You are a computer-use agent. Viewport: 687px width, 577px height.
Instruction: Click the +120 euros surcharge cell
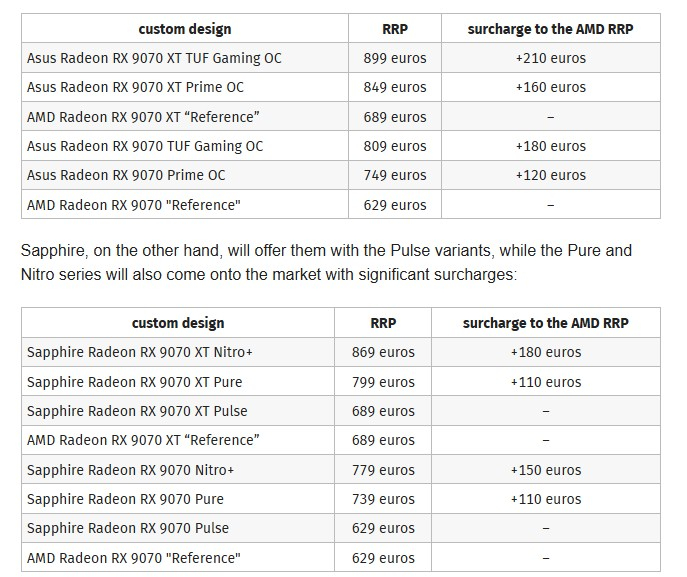(550, 175)
